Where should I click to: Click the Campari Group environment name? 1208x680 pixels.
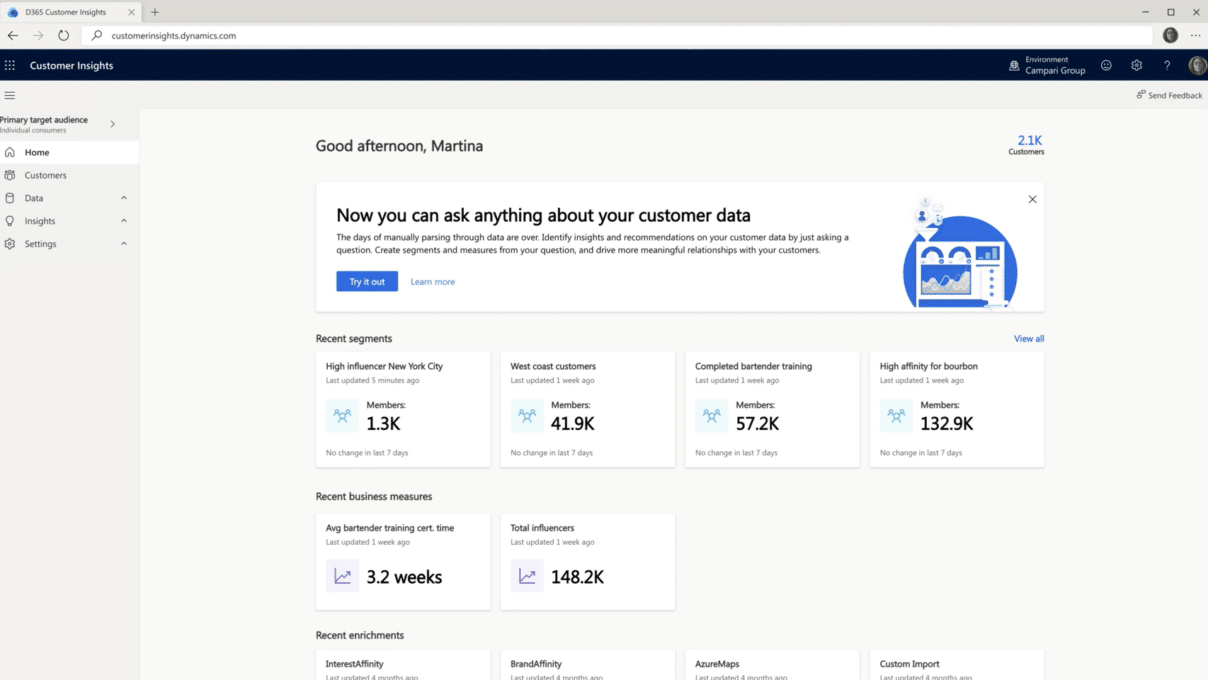pyautogui.click(x=1055, y=71)
